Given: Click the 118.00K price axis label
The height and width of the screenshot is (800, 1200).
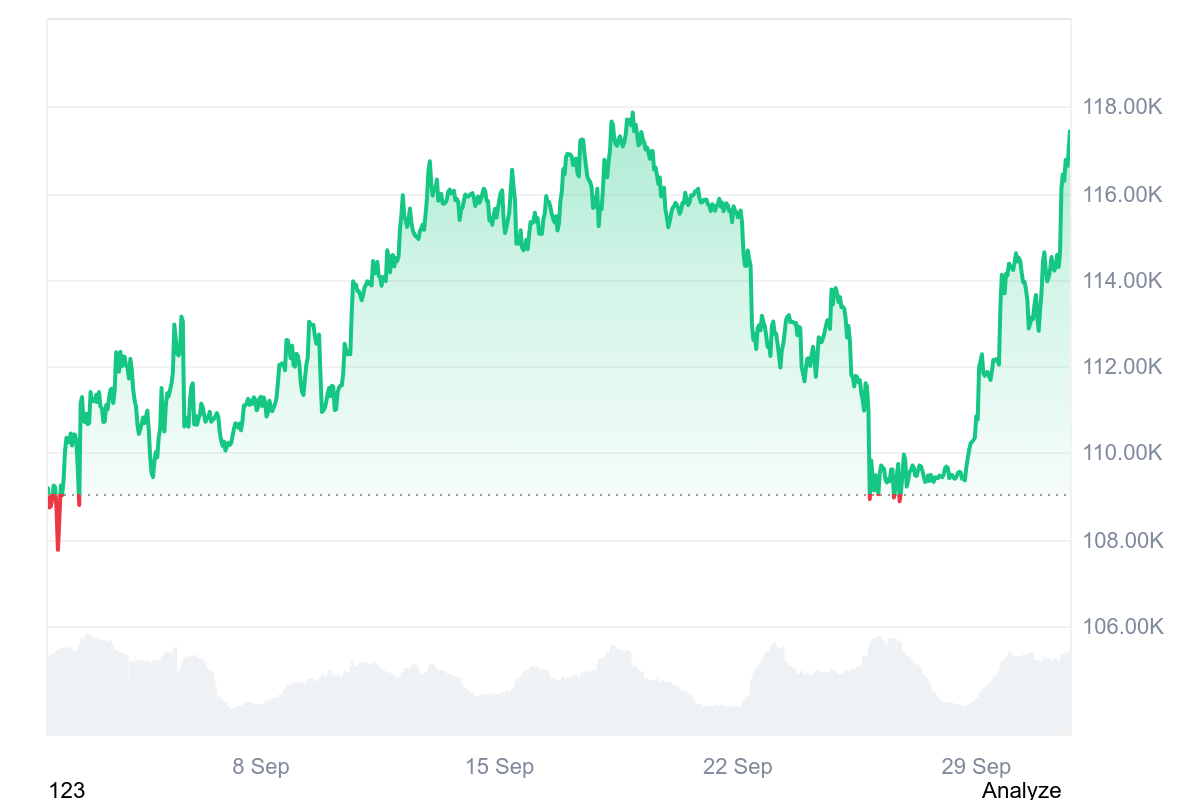Looking at the screenshot, I should click(x=1122, y=107).
